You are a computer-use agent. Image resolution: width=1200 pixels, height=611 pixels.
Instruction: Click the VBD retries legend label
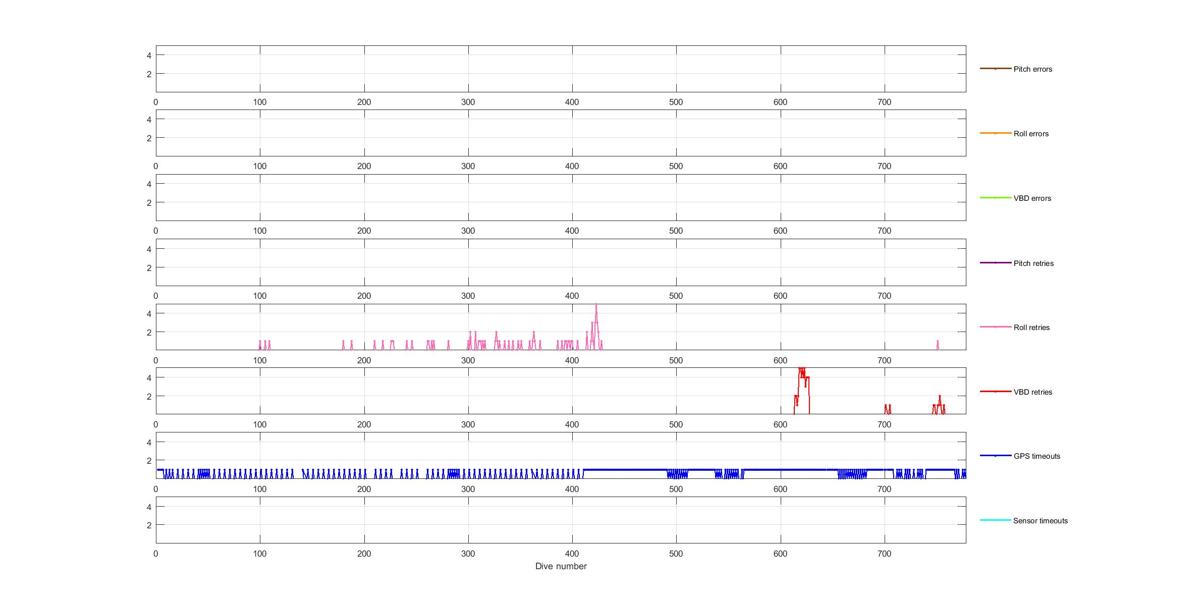click(x=1032, y=392)
